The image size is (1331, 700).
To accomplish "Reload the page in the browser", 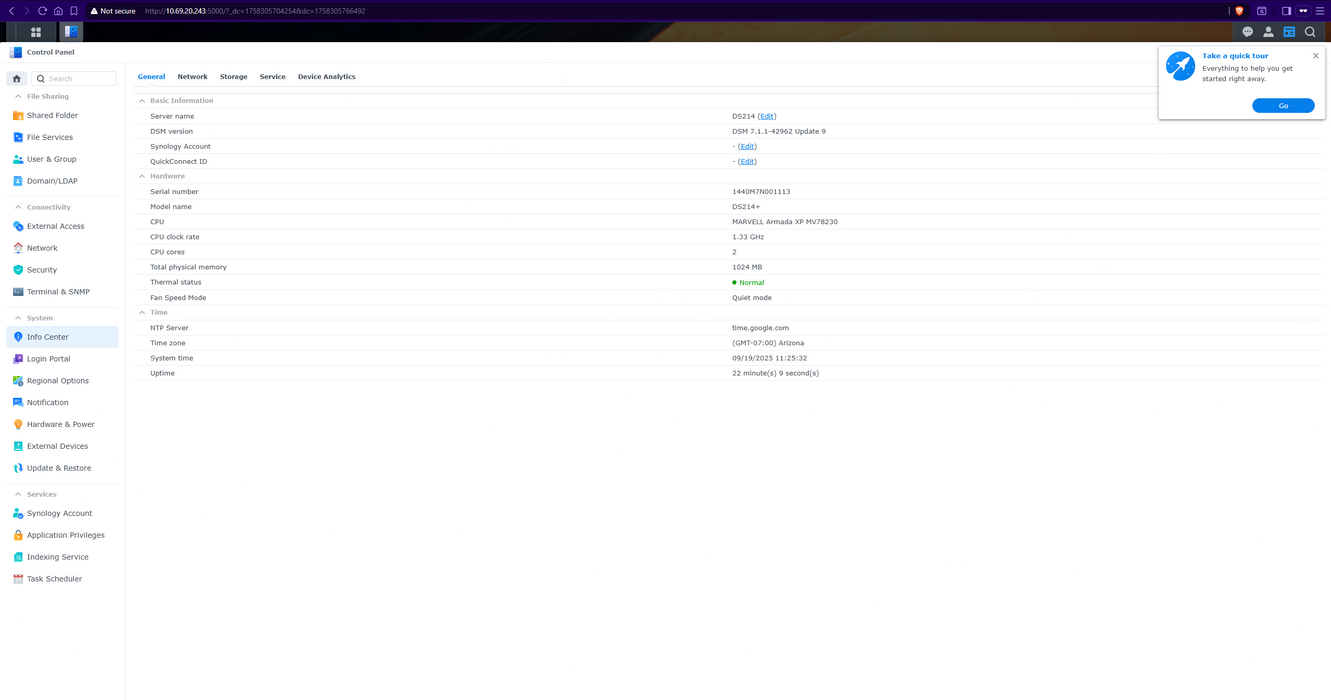I will click(42, 11).
